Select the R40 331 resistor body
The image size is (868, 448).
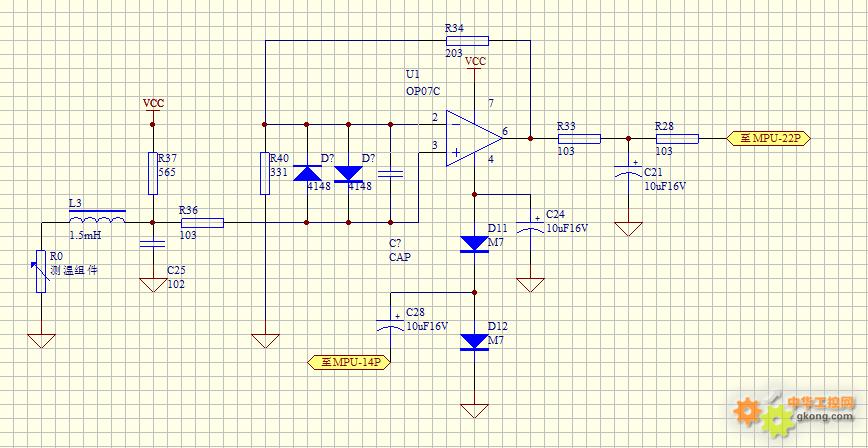click(x=264, y=173)
